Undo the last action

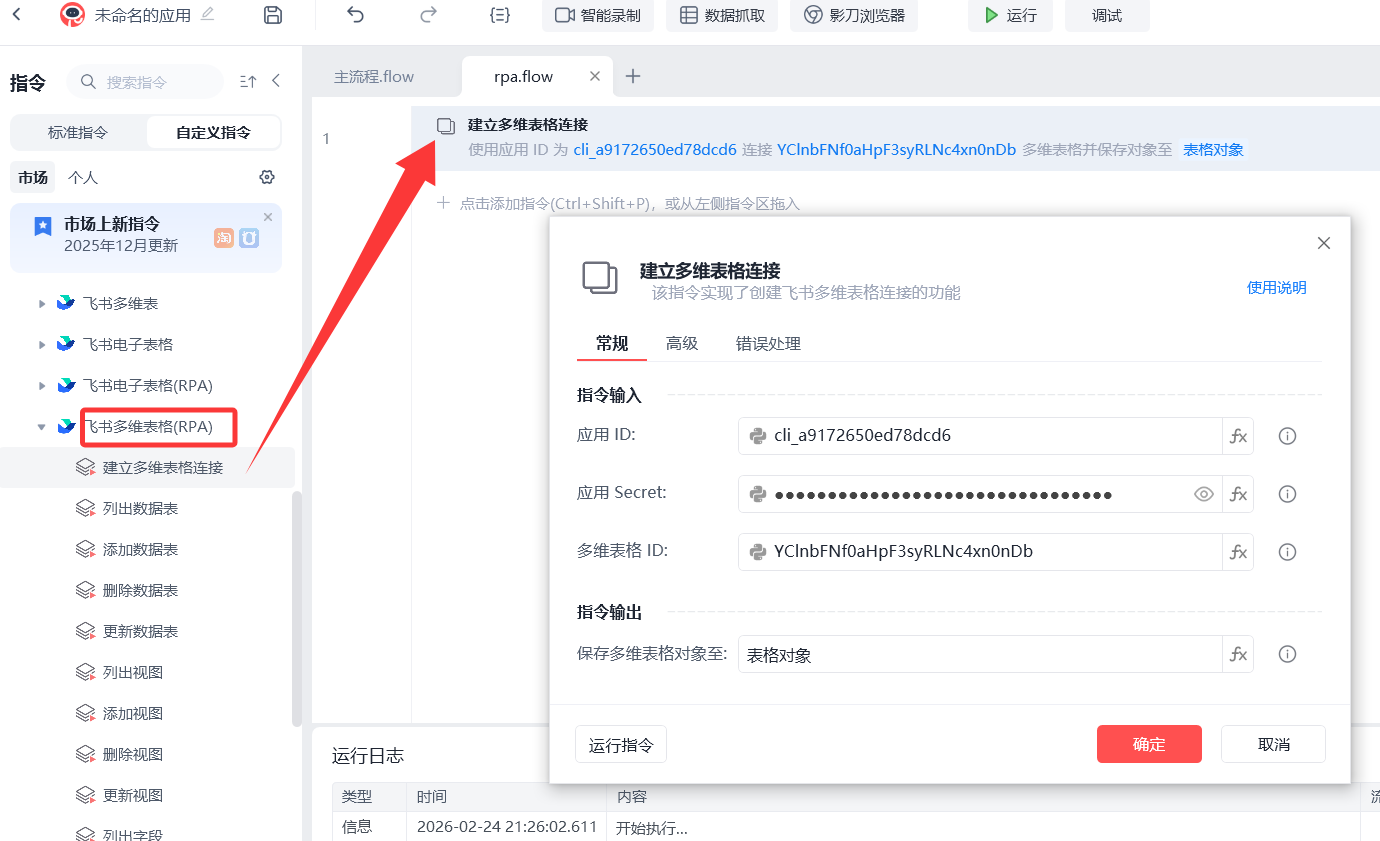point(355,14)
